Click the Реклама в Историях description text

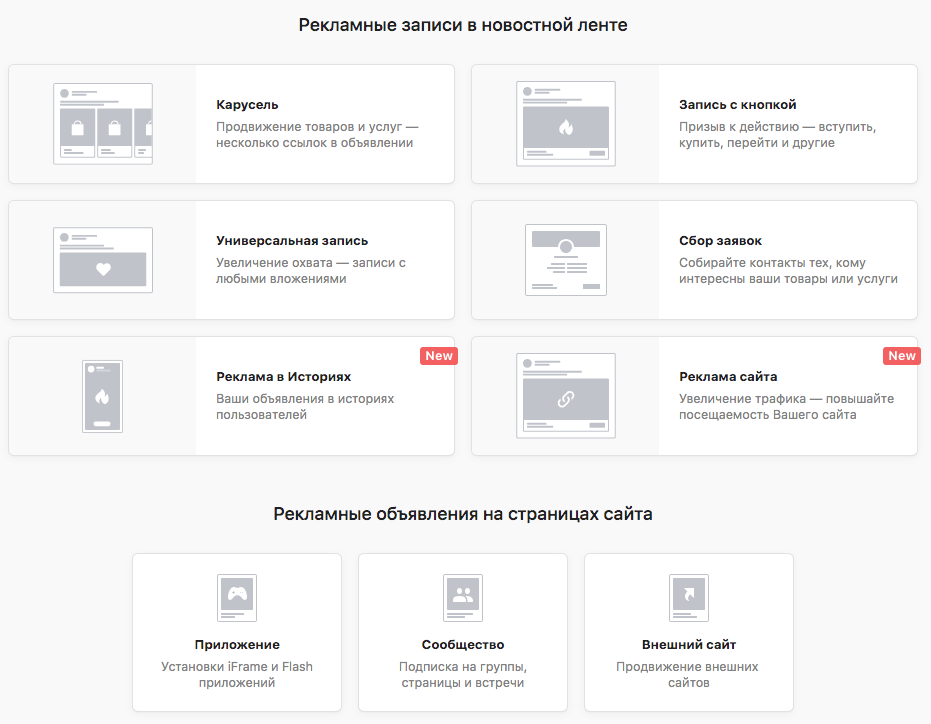point(305,407)
